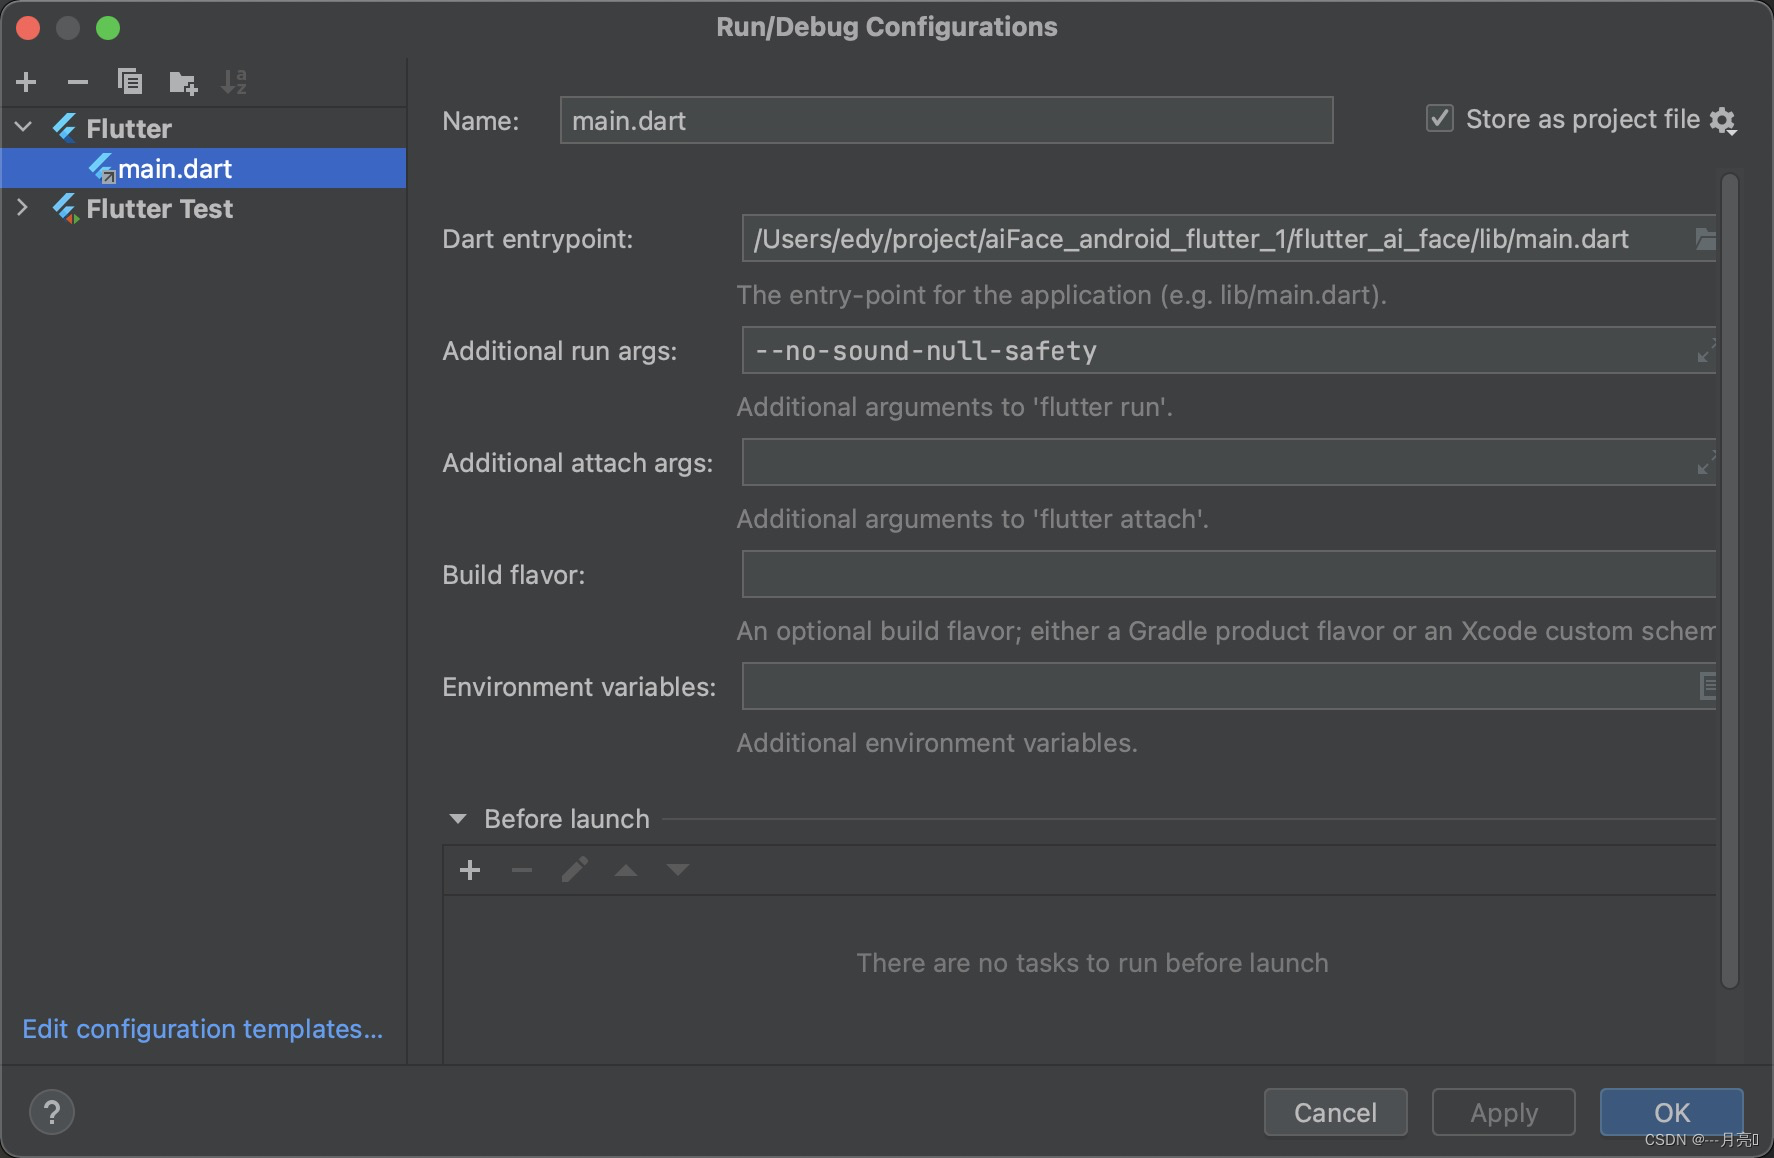The width and height of the screenshot is (1774, 1158).
Task: Close the dialog with the red button
Action: pyautogui.click(x=28, y=28)
